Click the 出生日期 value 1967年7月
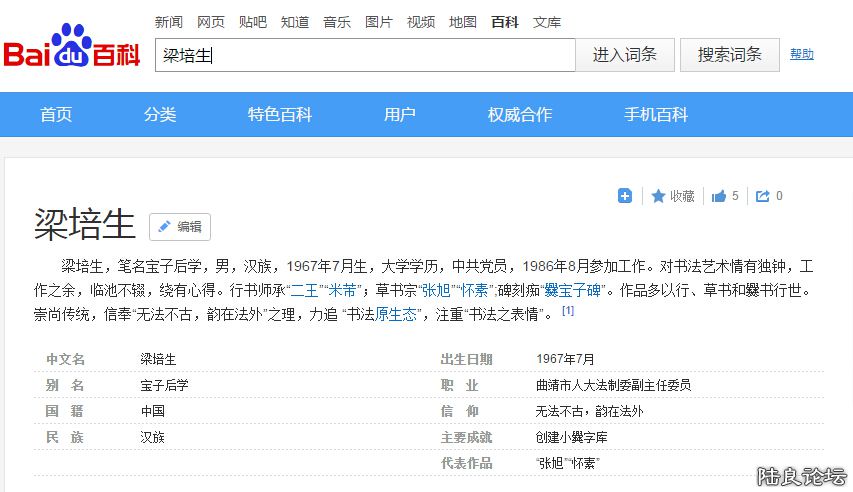Image resolution: width=853 pixels, height=492 pixels. pos(565,359)
